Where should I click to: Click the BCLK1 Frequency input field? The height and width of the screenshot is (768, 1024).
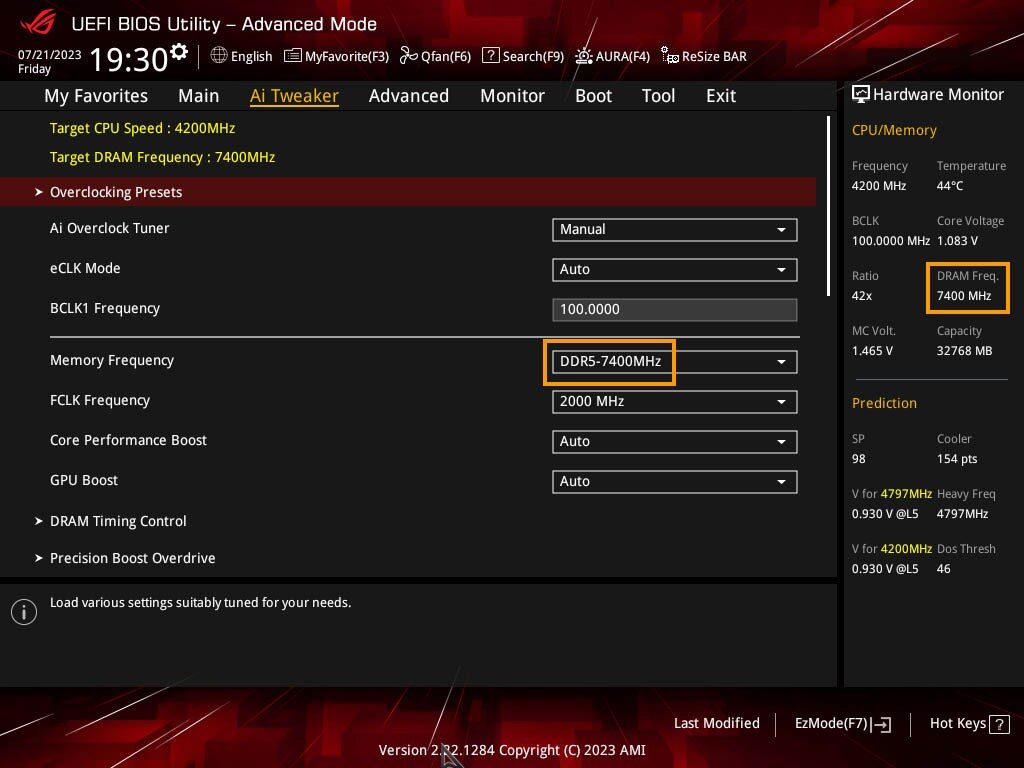pos(675,310)
